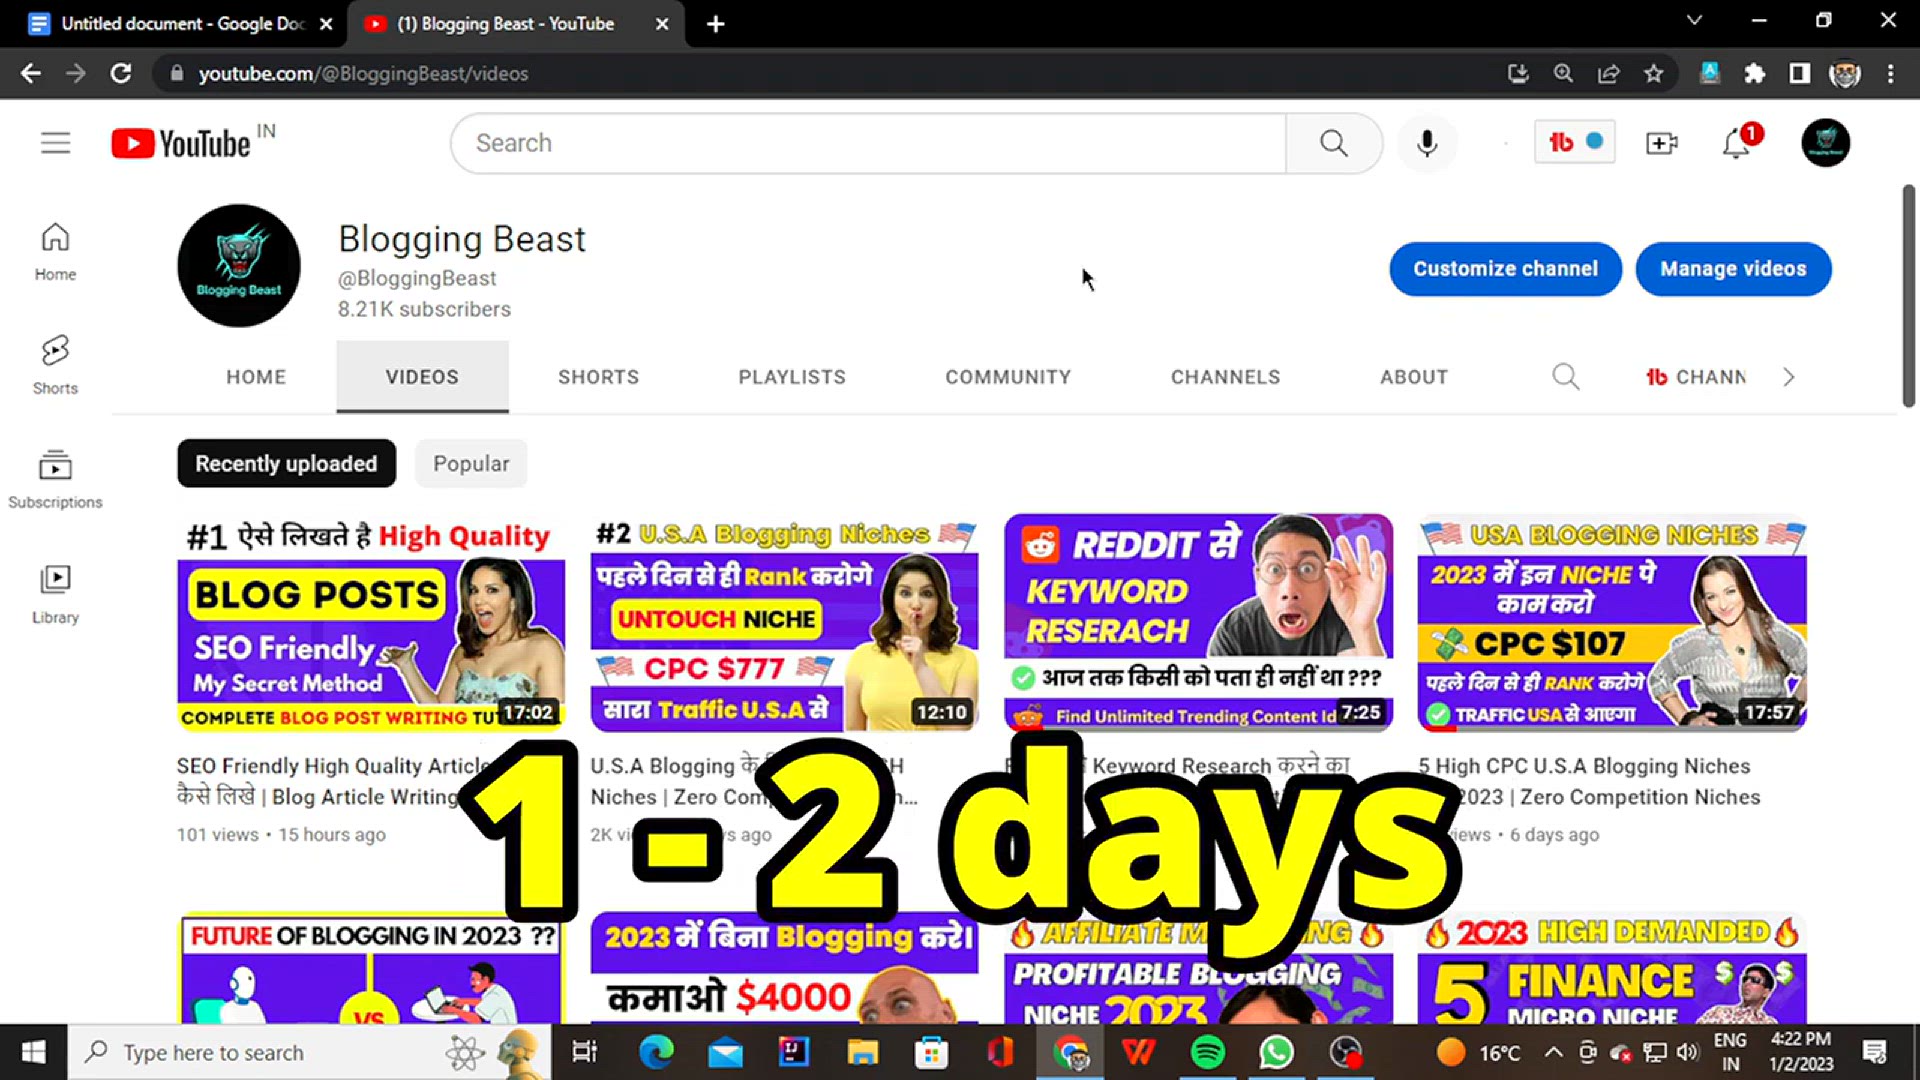
Task: Reload the page
Action: click(121, 73)
